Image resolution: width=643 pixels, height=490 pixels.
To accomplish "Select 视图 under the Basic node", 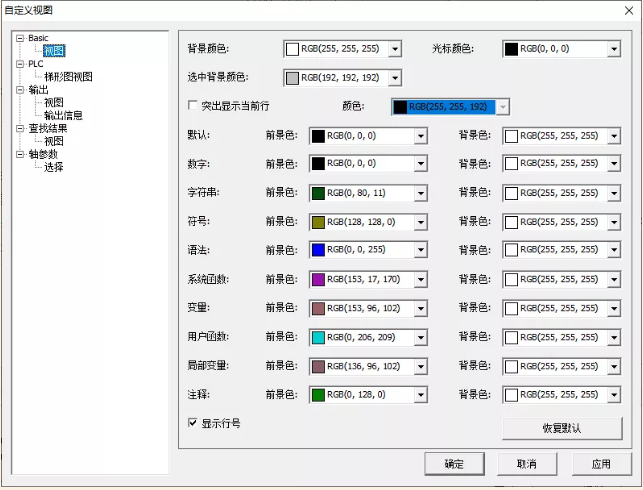I will (54, 51).
